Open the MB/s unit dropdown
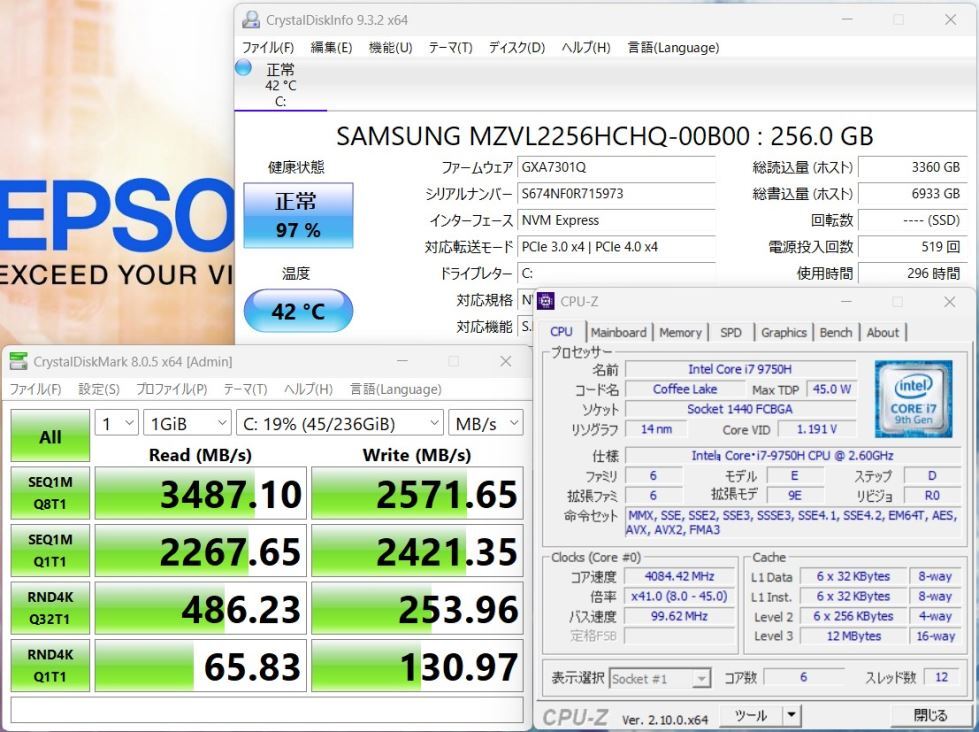 coord(486,423)
